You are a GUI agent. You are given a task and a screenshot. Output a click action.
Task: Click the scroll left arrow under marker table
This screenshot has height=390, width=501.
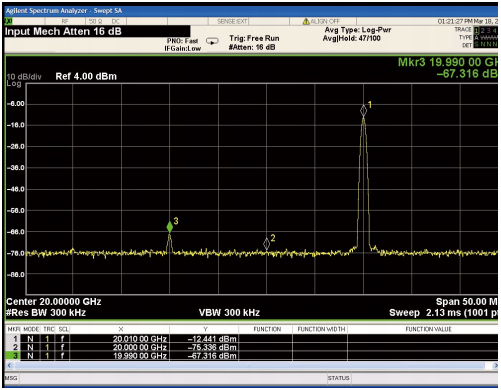[9, 365]
